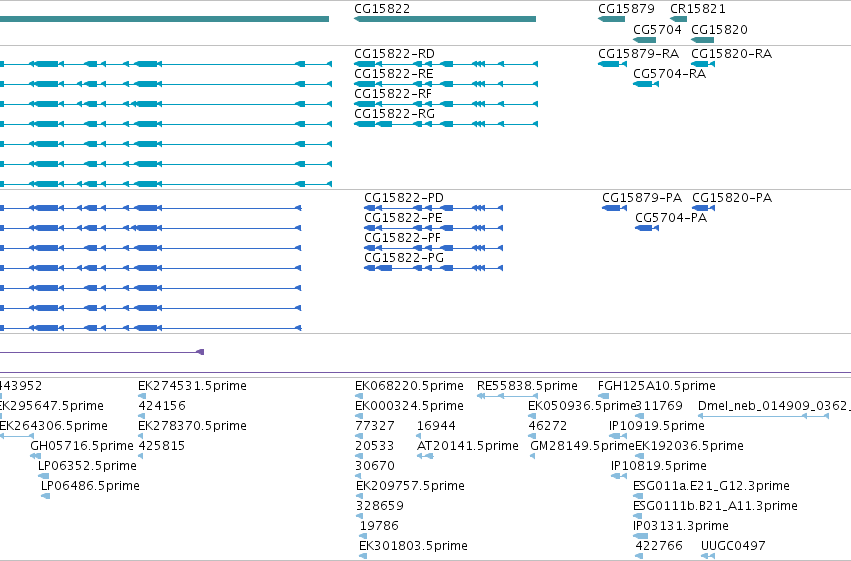This screenshot has width=851, height=561.
Task: Click the 422766 feature label
Action: click(658, 546)
